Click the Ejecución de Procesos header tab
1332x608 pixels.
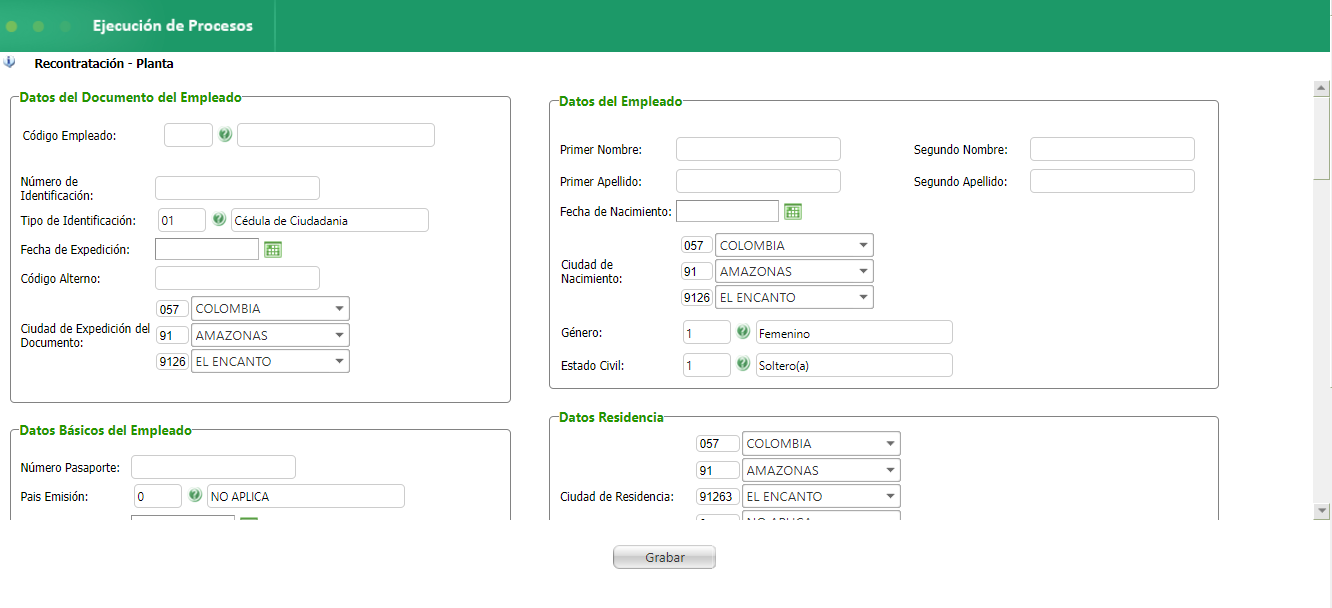[173, 26]
